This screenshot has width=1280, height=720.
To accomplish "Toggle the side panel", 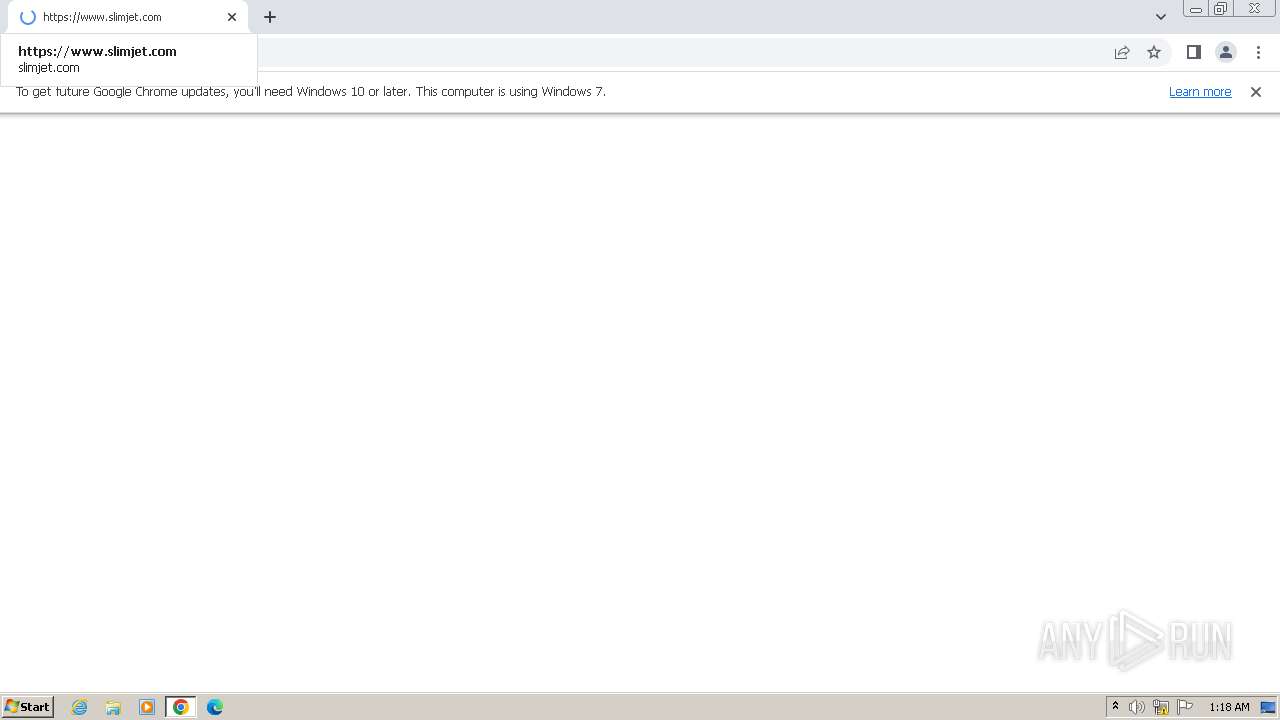I will [1194, 52].
